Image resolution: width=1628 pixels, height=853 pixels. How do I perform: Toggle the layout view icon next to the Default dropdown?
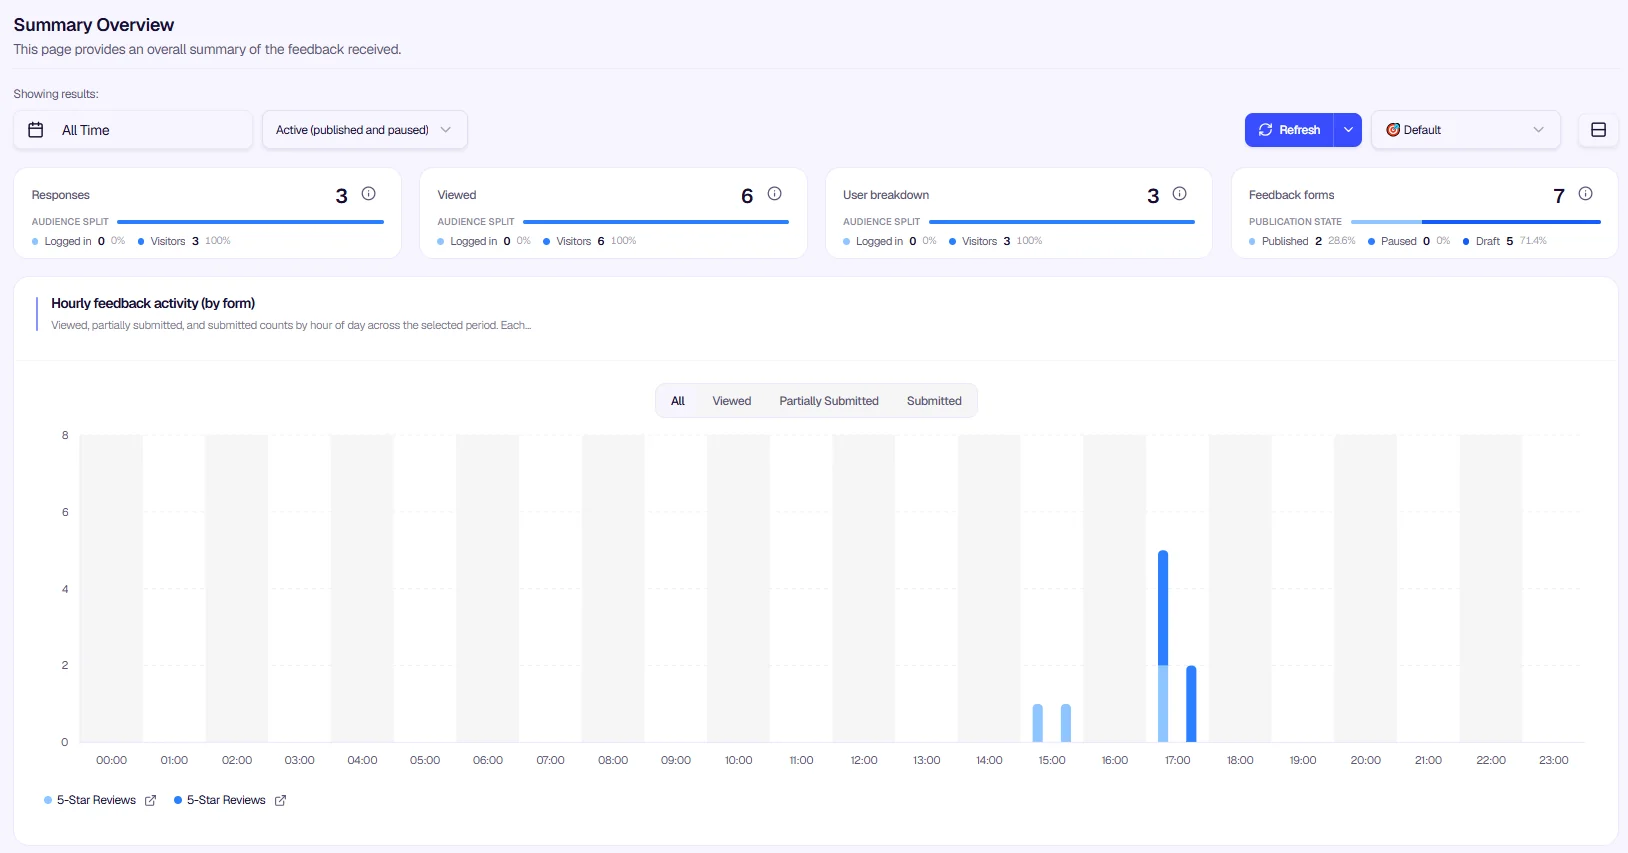(1598, 130)
